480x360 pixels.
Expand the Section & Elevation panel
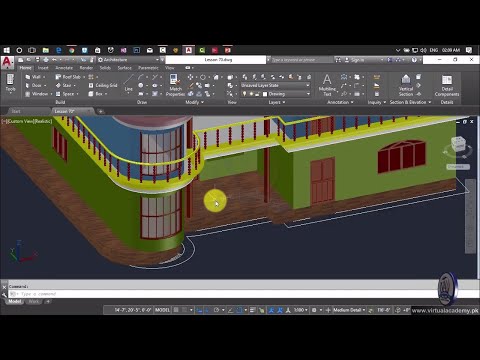(410, 102)
